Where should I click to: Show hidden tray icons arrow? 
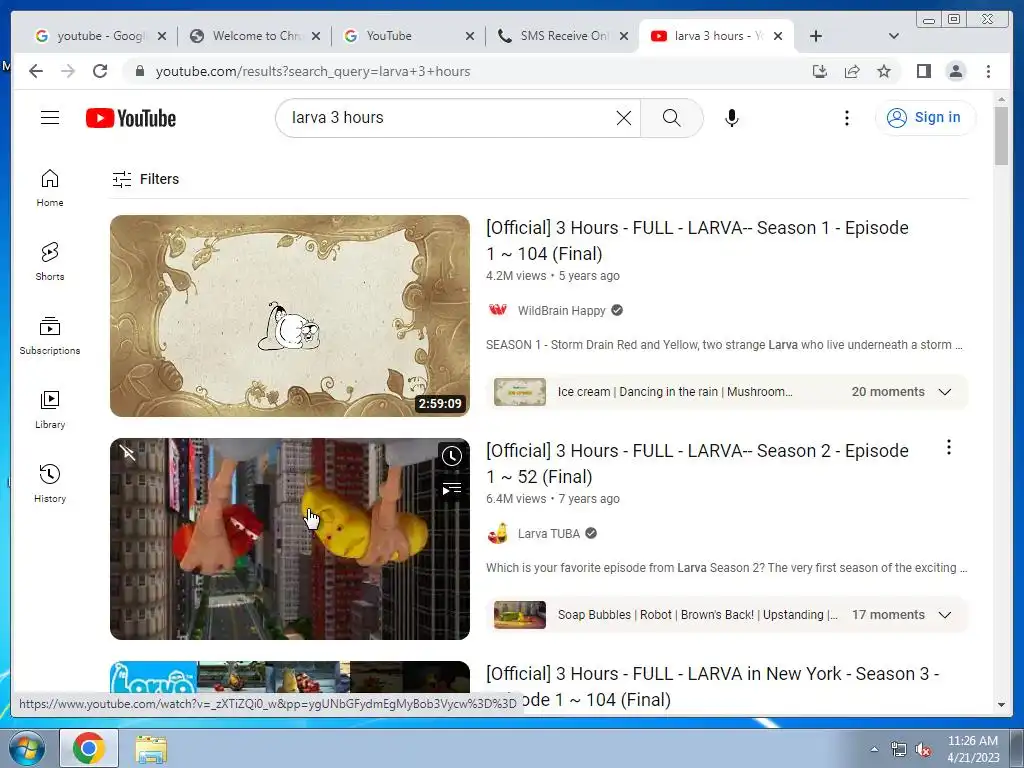pyautogui.click(x=874, y=750)
